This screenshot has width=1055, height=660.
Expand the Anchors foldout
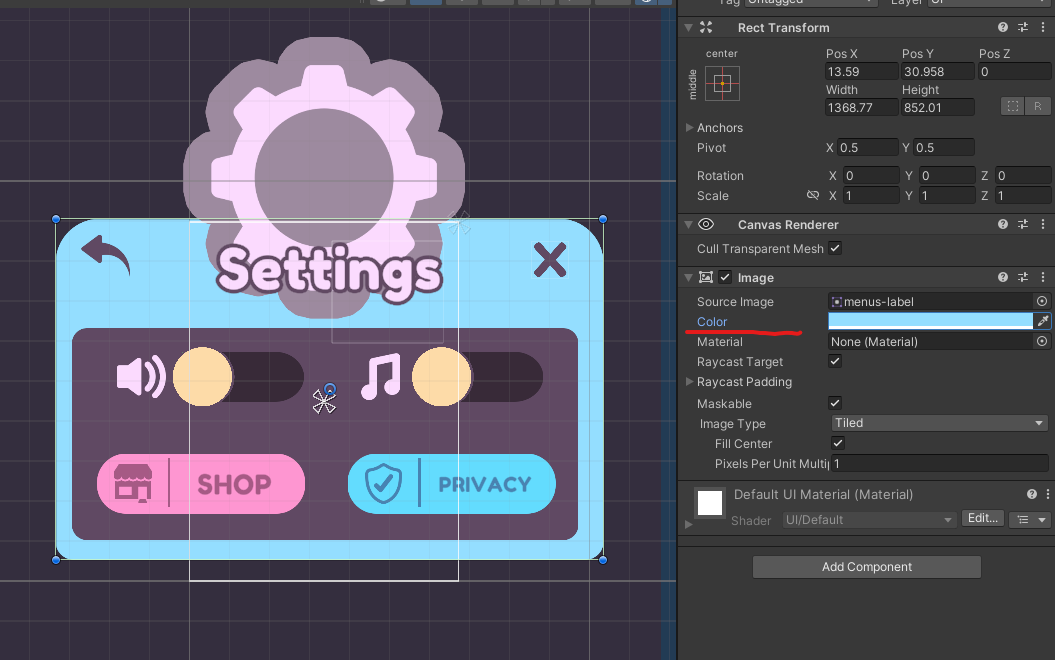(690, 128)
